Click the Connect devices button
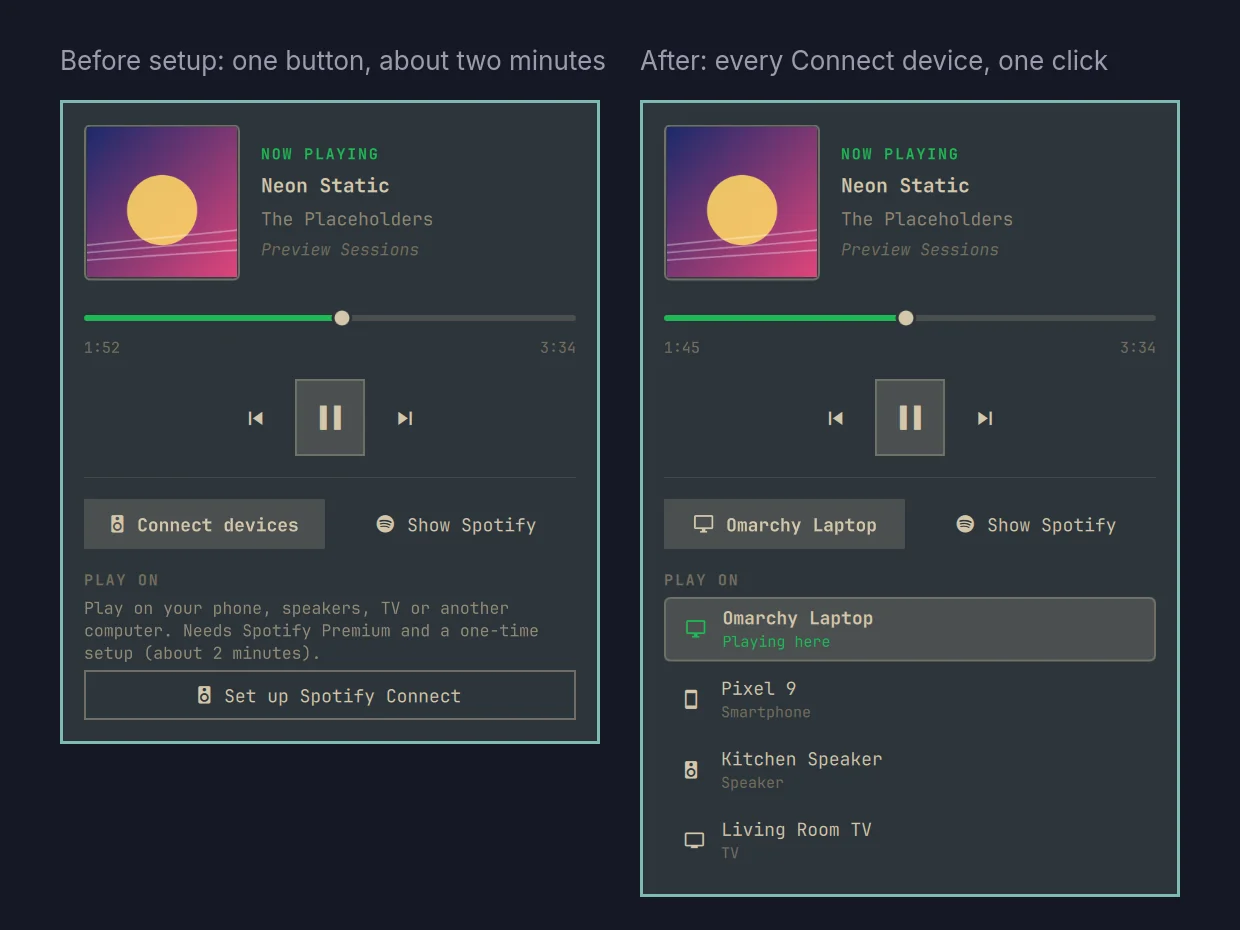The width and height of the screenshot is (1240, 930). pyautogui.click(x=204, y=524)
